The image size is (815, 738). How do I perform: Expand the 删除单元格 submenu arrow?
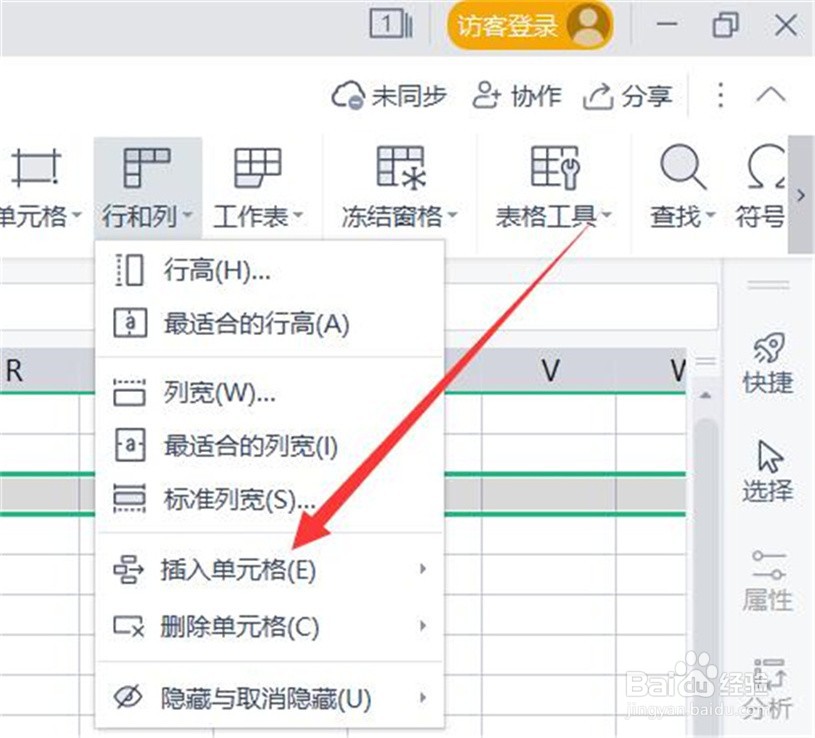423,626
